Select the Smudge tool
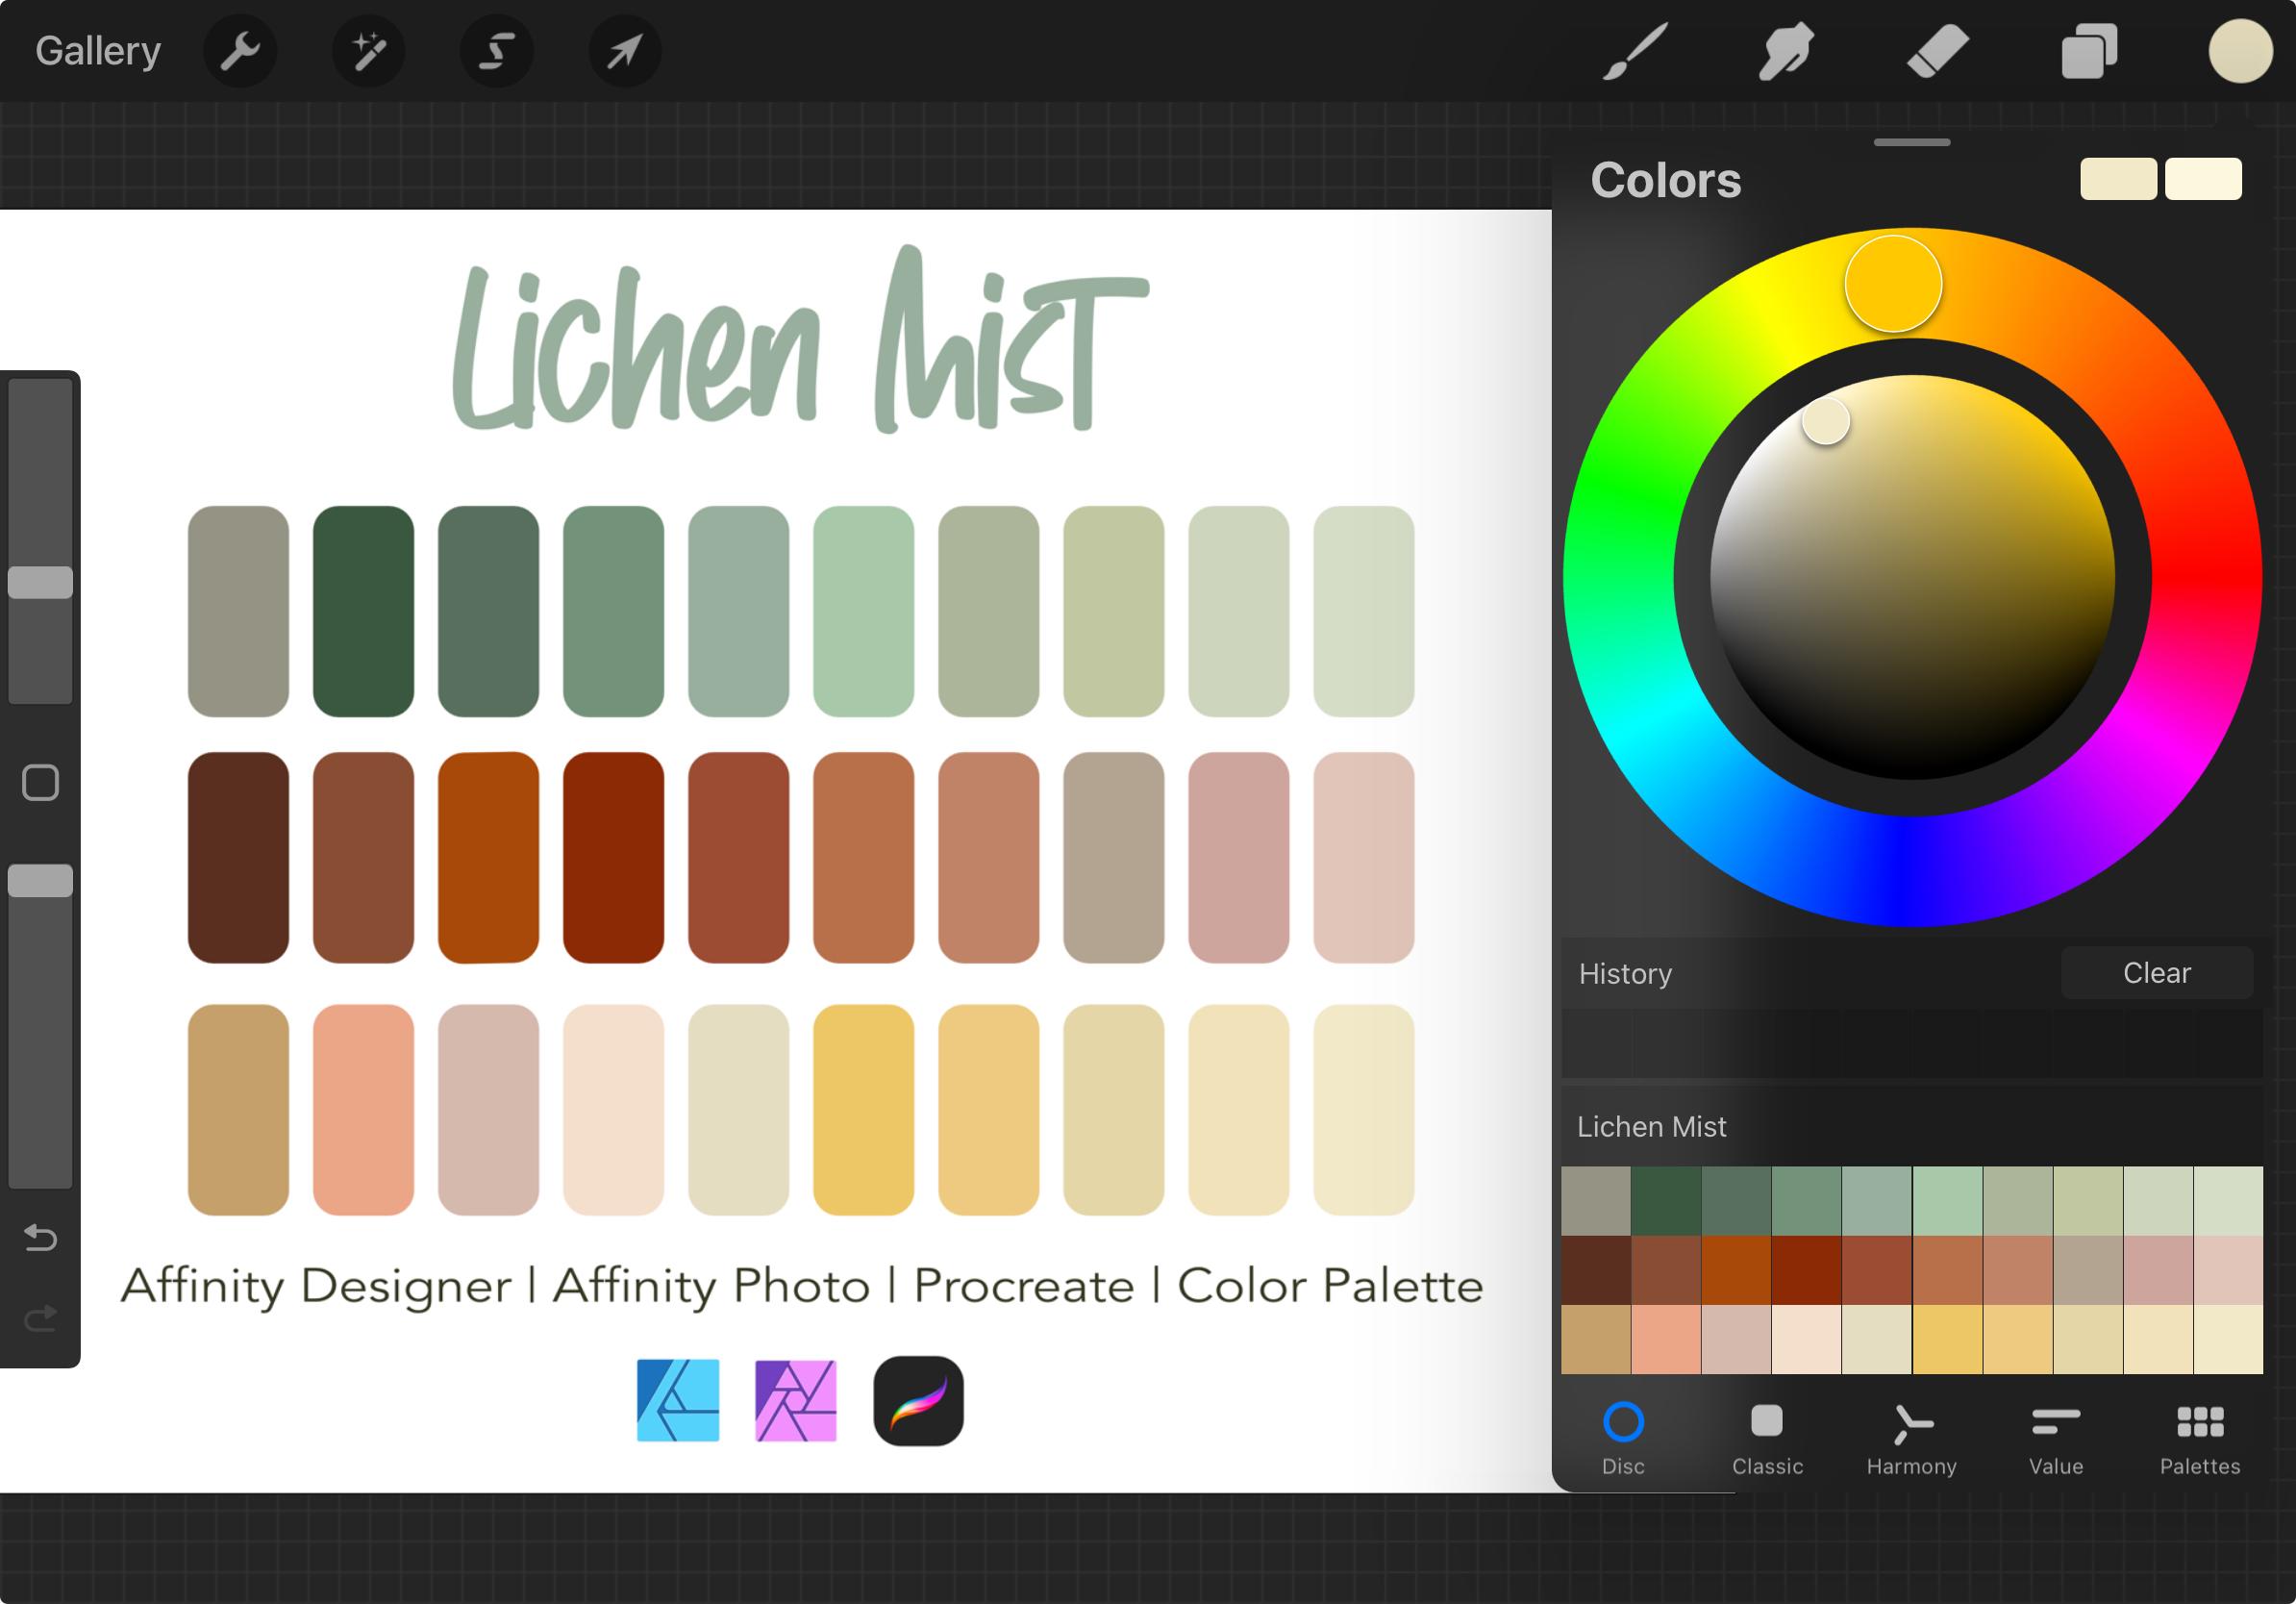2296x1604 pixels. pyautogui.click(x=1786, y=51)
